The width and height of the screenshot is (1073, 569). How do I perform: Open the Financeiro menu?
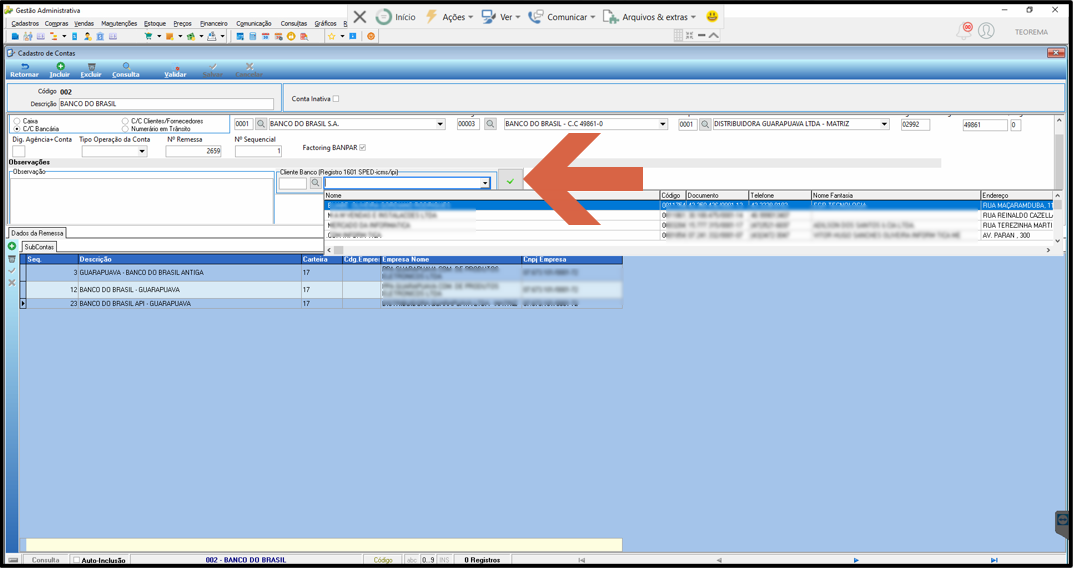tap(214, 23)
